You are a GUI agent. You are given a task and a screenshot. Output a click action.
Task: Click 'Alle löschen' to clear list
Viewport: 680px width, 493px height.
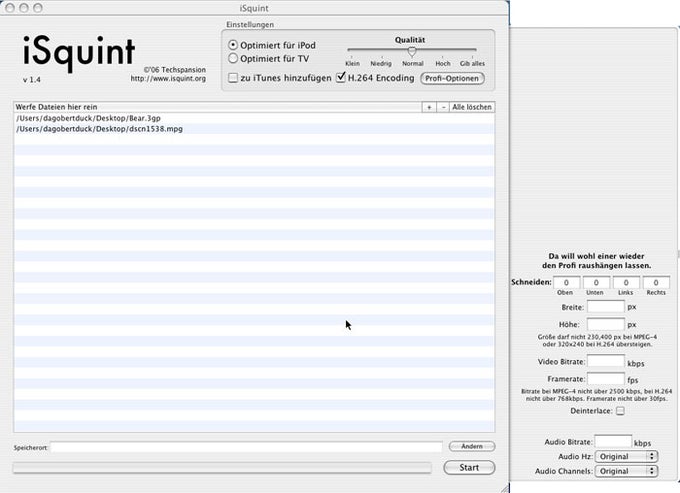click(472, 107)
